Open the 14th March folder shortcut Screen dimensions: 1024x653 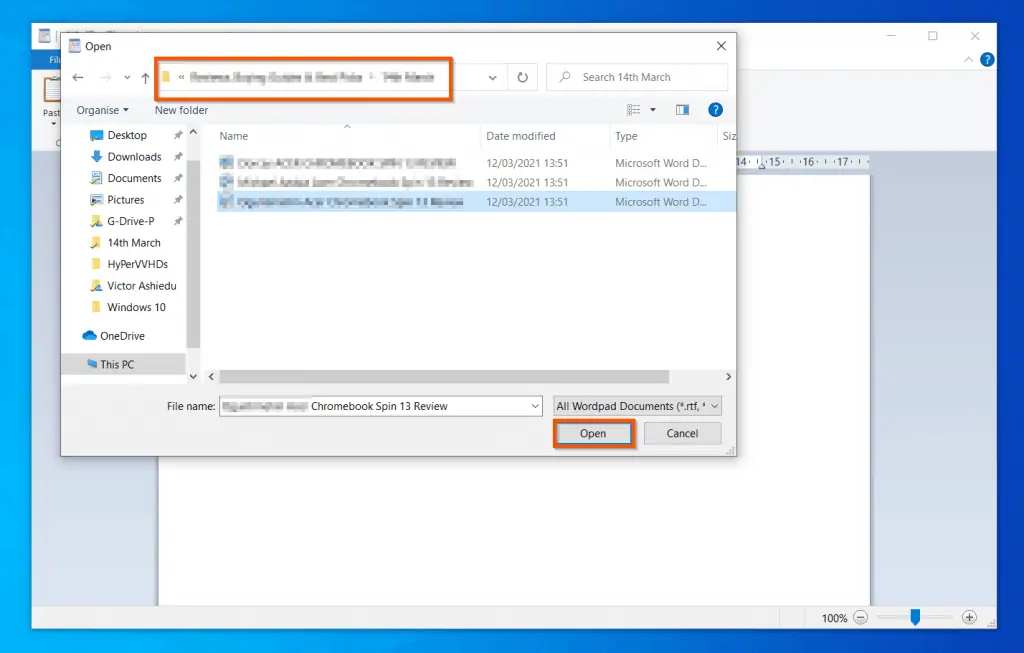(x=134, y=243)
